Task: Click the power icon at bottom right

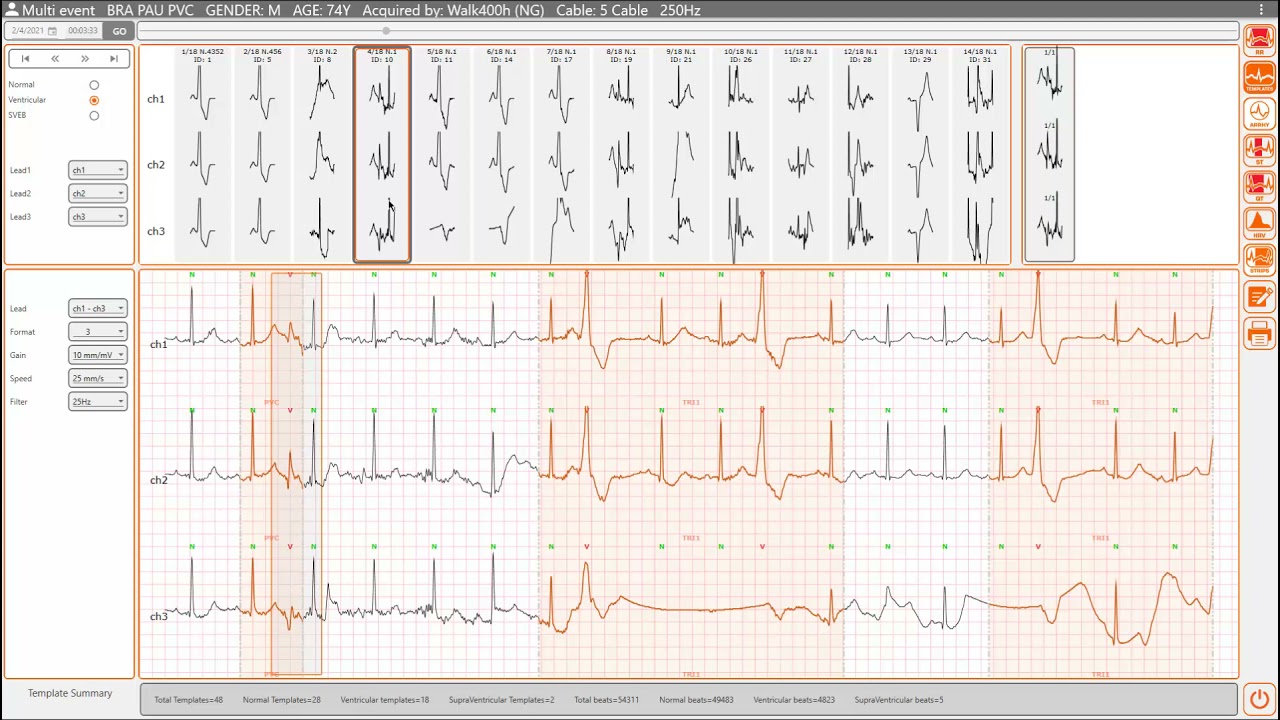Action: [1259, 698]
